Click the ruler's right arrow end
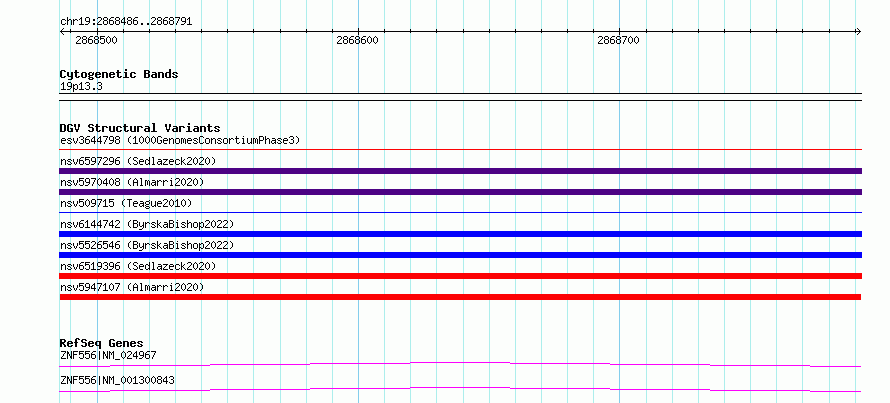The width and height of the screenshot is (890, 403). tap(859, 32)
